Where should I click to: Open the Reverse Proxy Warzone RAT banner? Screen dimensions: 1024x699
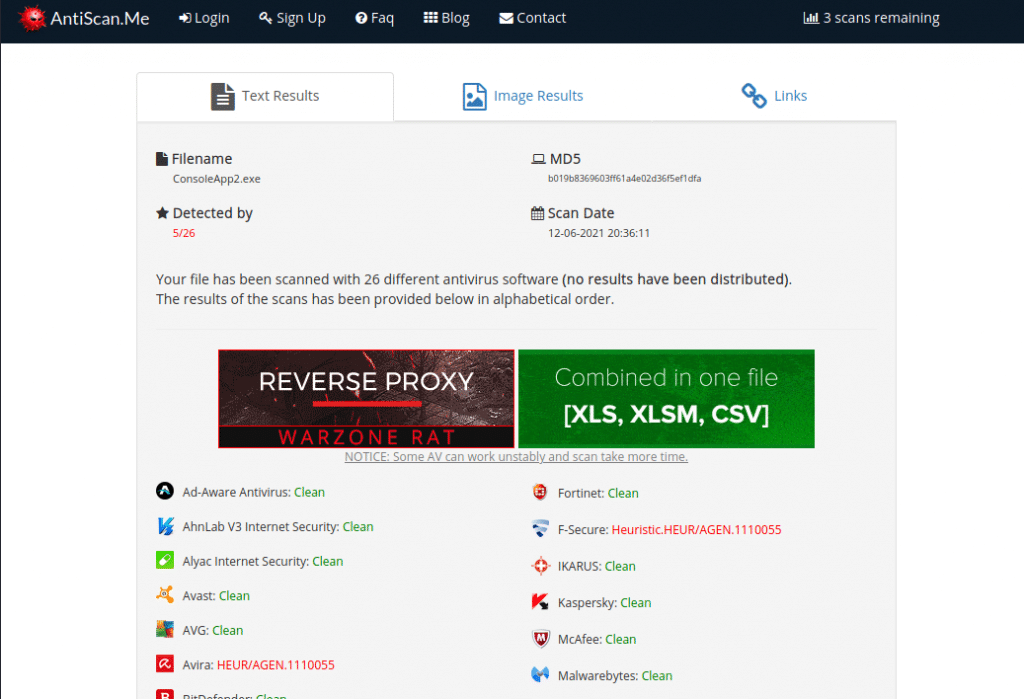click(366, 398)
